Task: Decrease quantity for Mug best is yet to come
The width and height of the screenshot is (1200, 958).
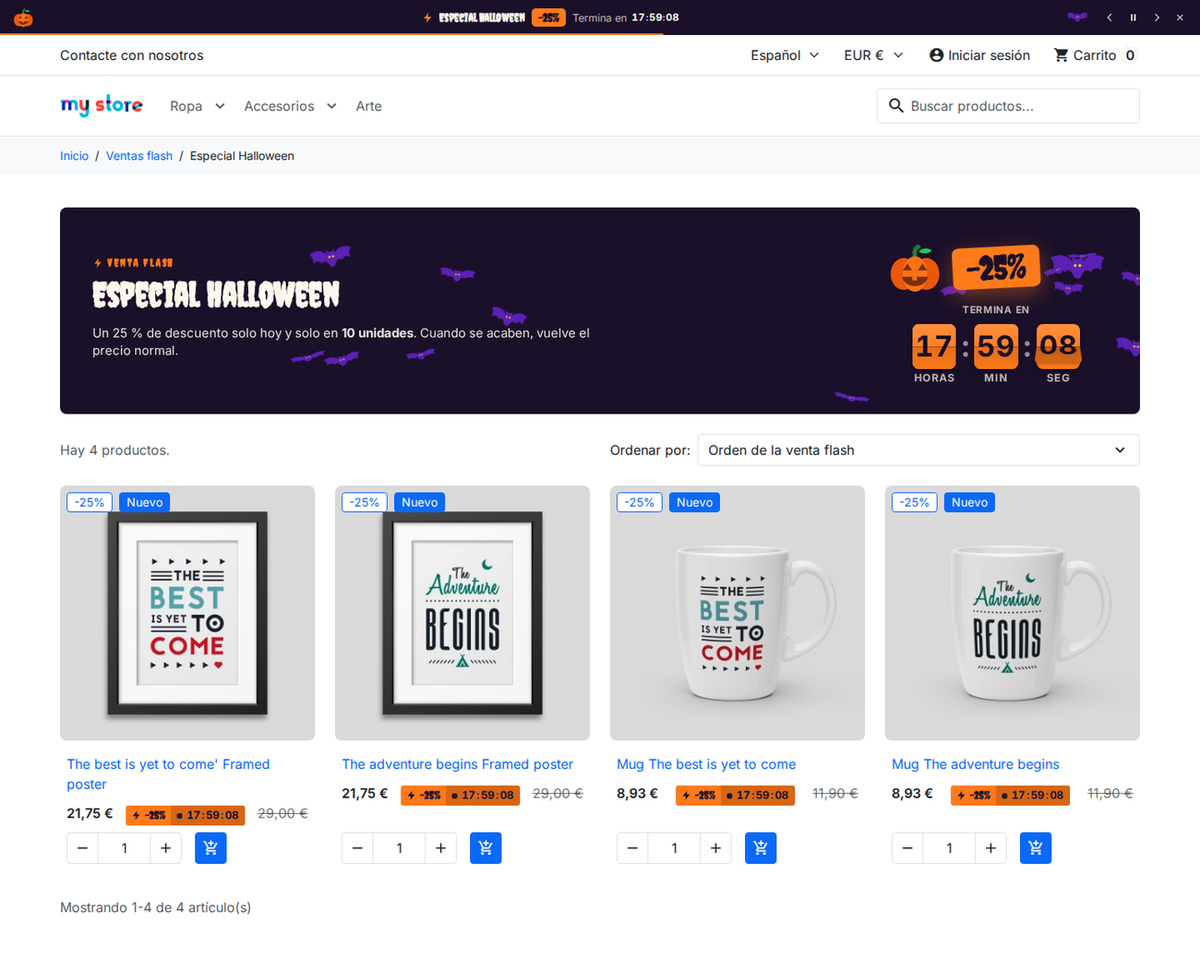Action: [x=633, y=848]
